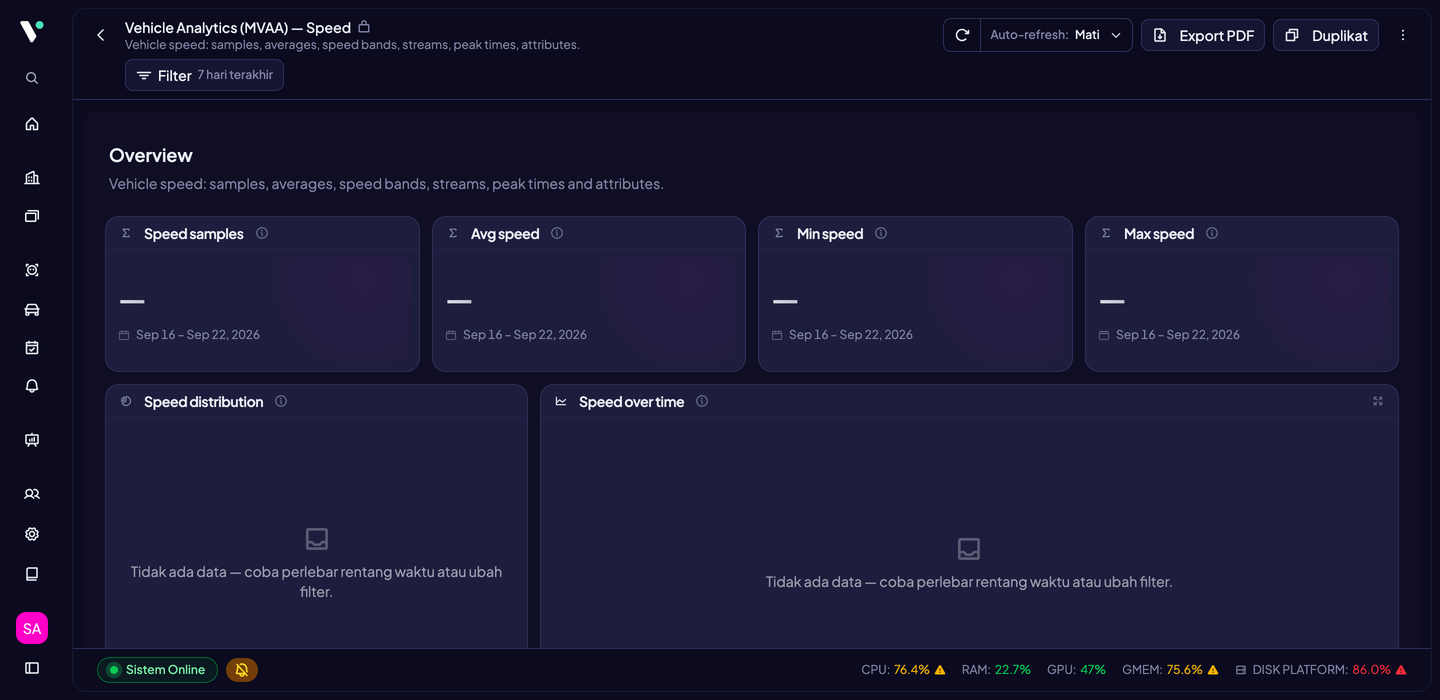Open the users group sidebar icon
This screenshot has width=1440, height=700.
click(x=32, y=494)
